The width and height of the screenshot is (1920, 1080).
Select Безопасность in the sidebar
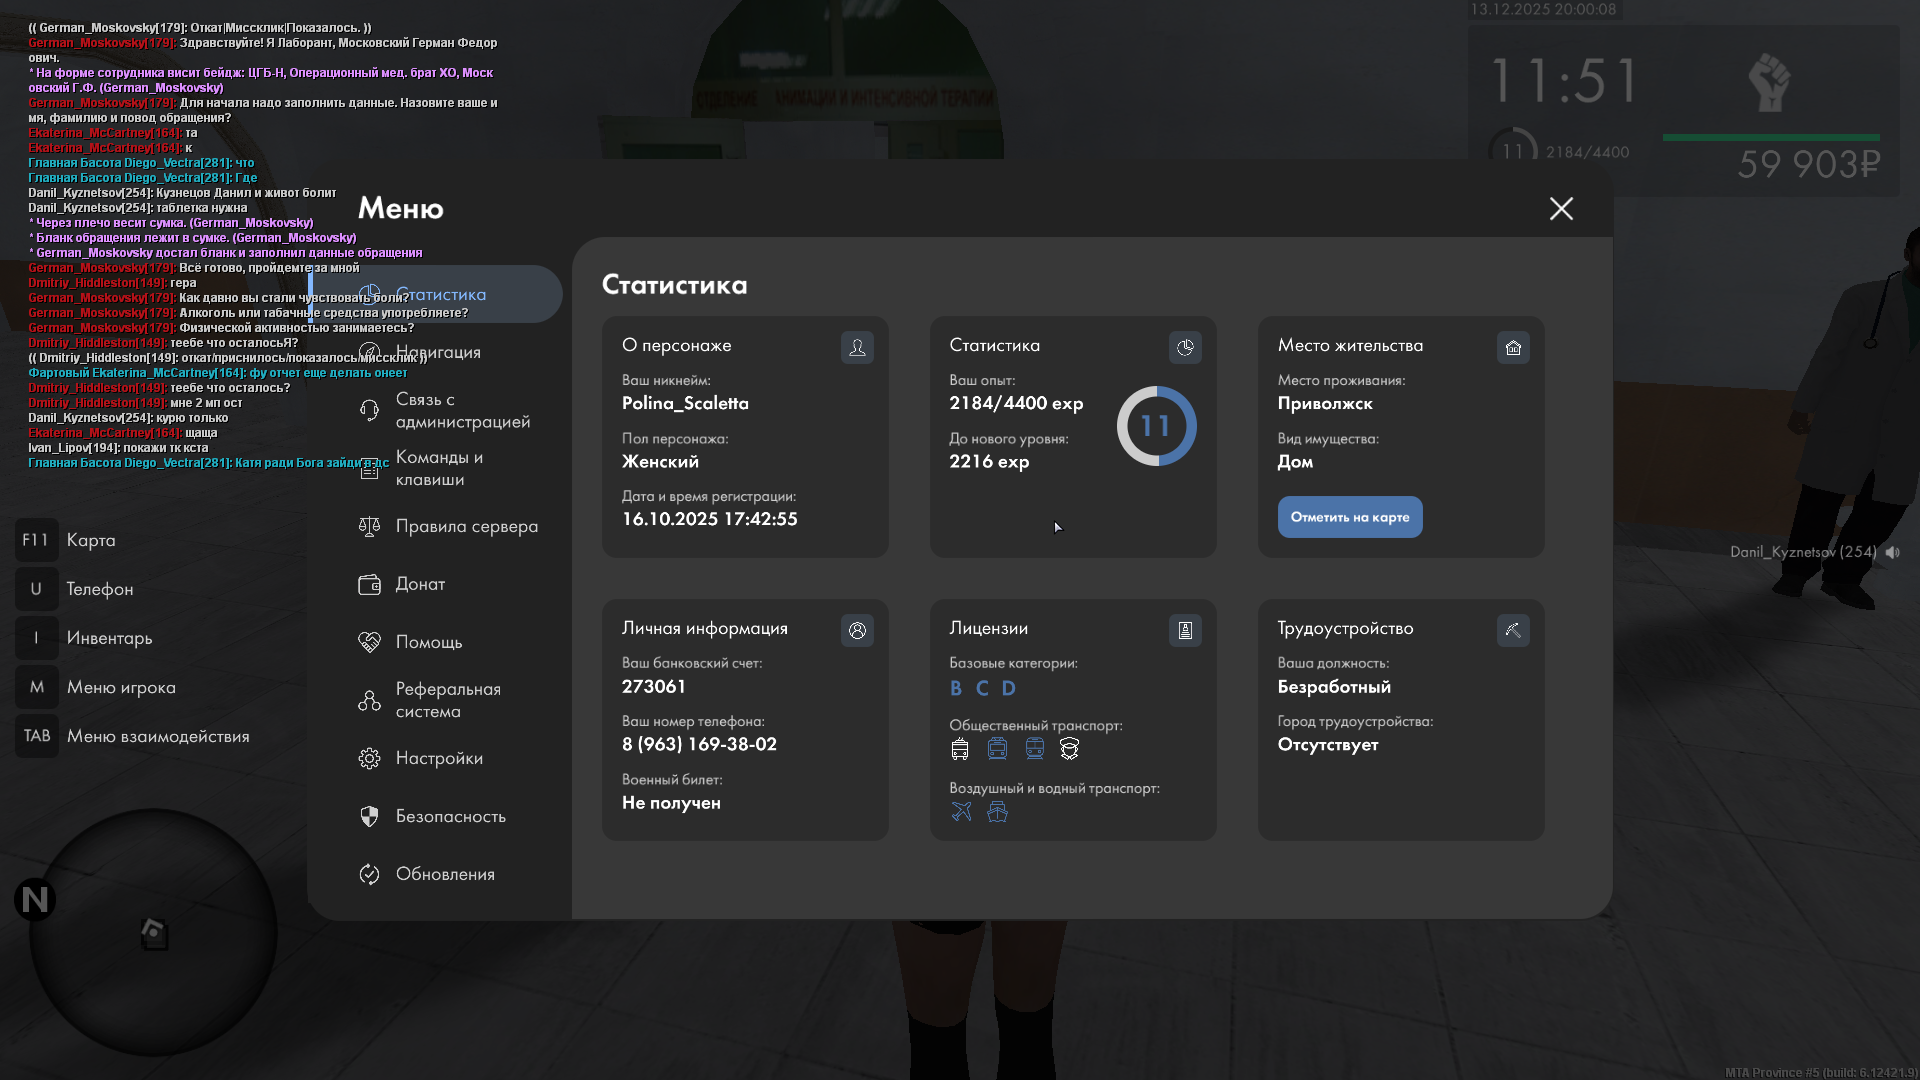[x=450, y=816]
